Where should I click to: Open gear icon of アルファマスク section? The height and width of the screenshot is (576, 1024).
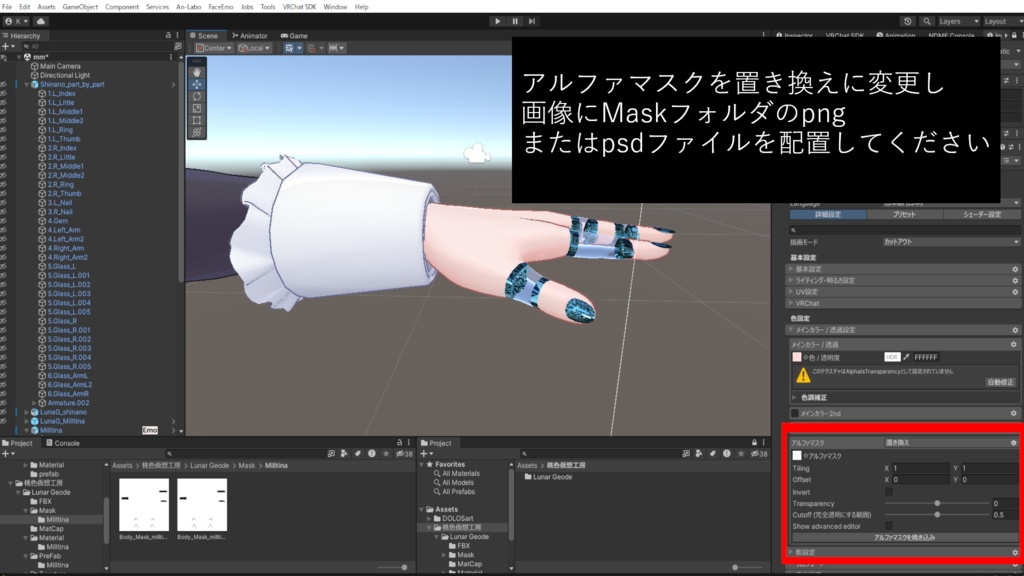(1014, 443)
